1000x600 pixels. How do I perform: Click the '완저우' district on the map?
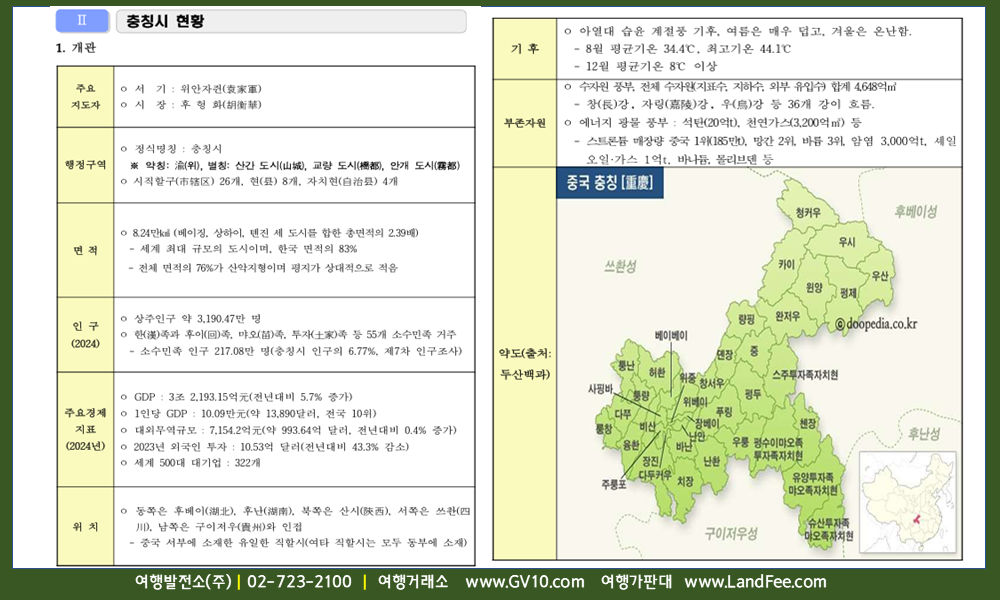click(787, 316)
